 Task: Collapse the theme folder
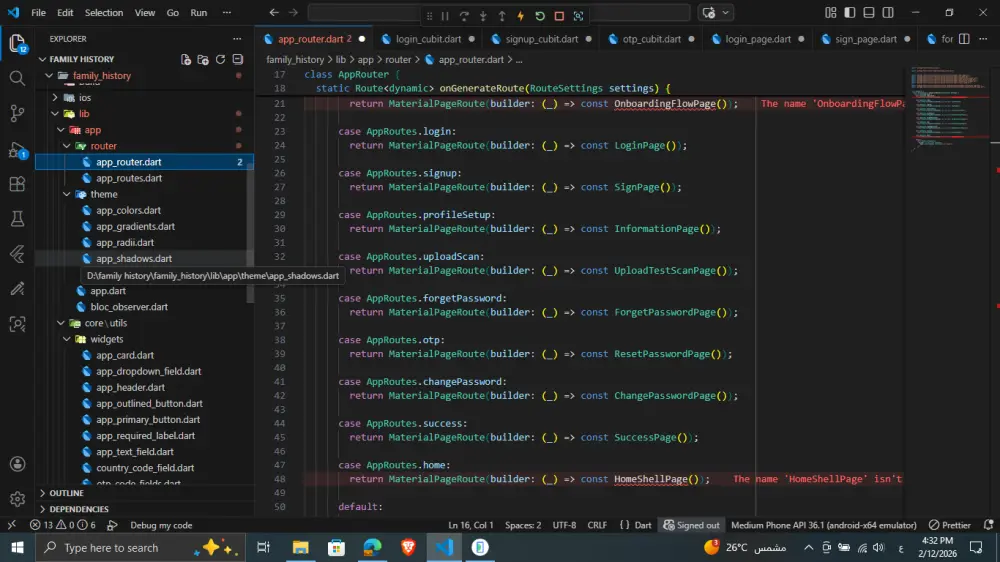[x=103, y=194]
